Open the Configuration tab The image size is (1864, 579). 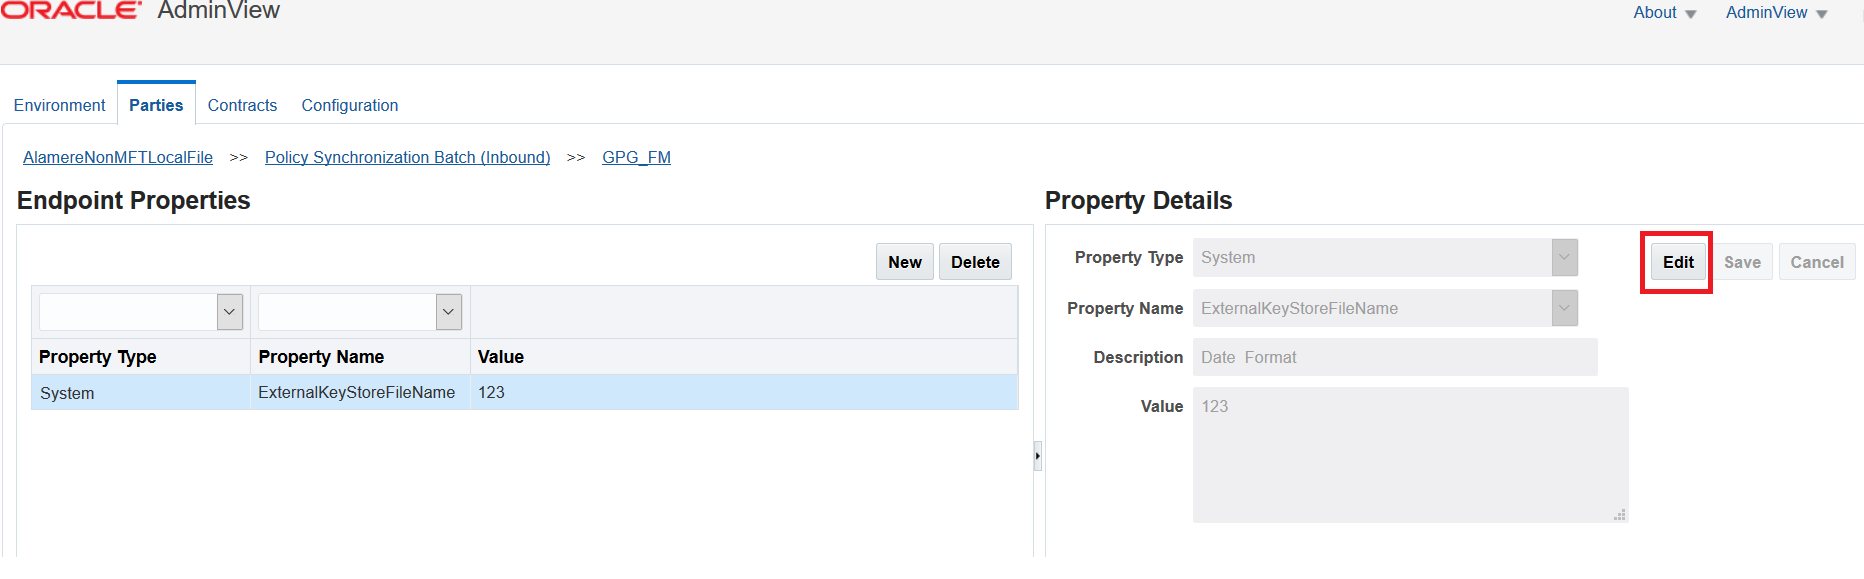pos(349,104)
